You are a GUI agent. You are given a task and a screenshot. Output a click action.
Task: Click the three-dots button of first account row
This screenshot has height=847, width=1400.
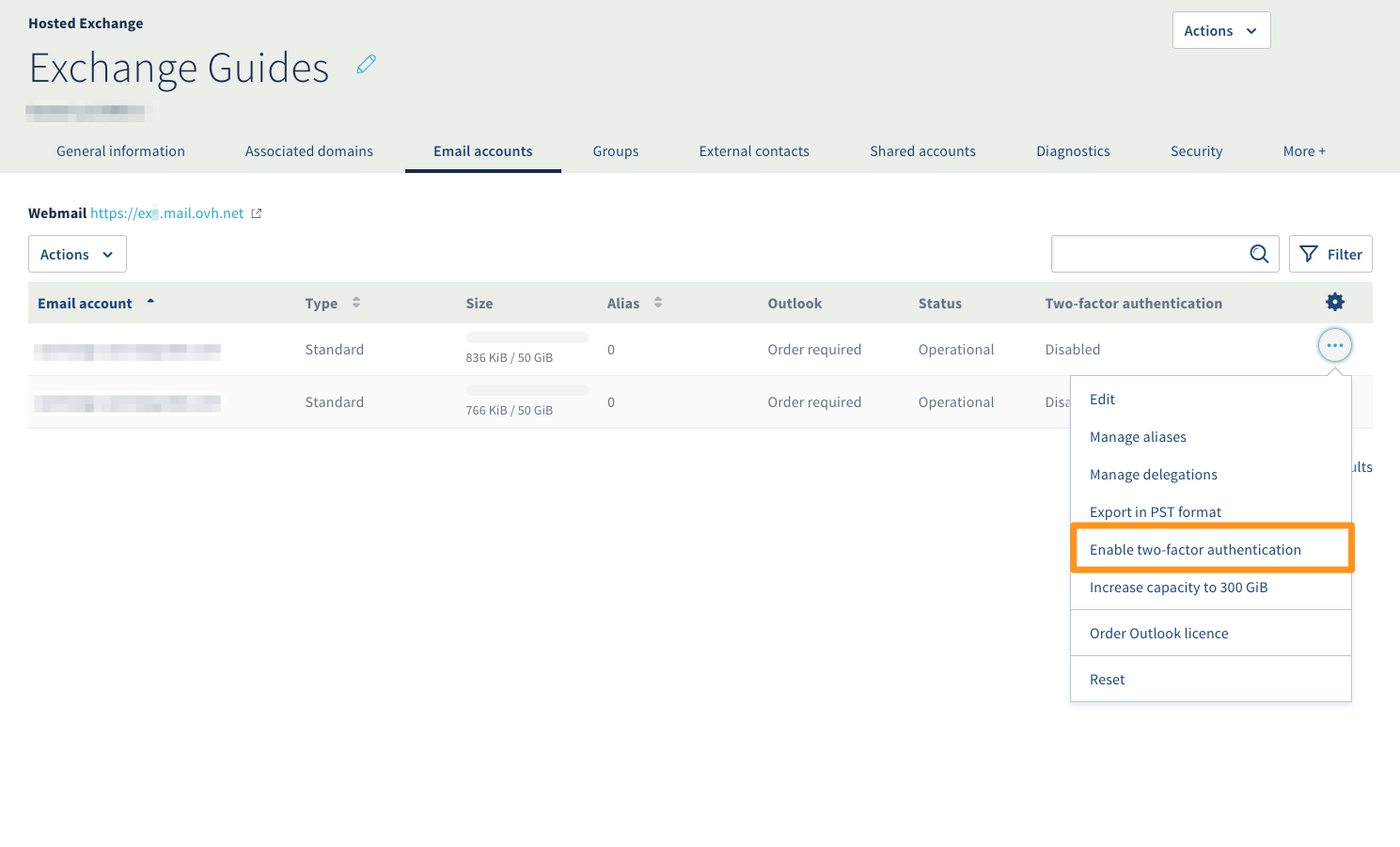1334,345
